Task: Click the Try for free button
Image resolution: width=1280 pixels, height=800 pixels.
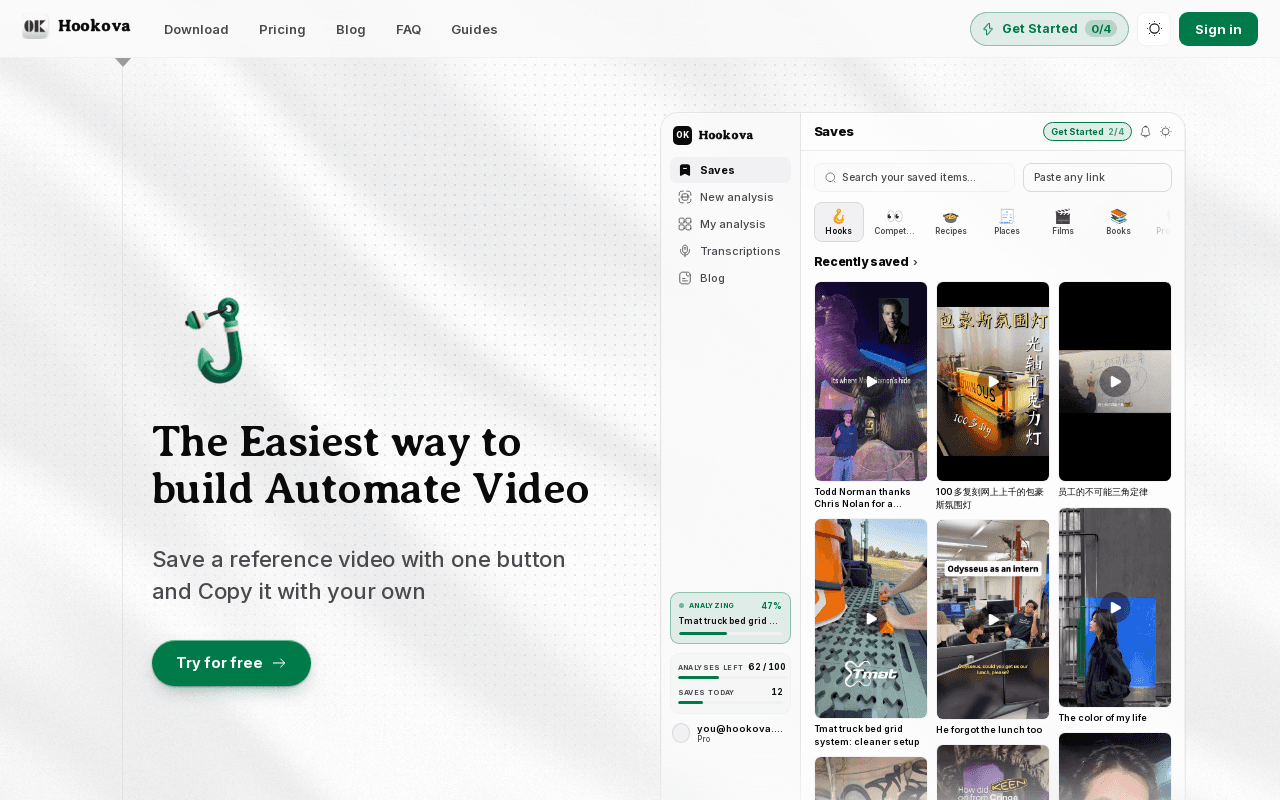Action: pos(231,663)
